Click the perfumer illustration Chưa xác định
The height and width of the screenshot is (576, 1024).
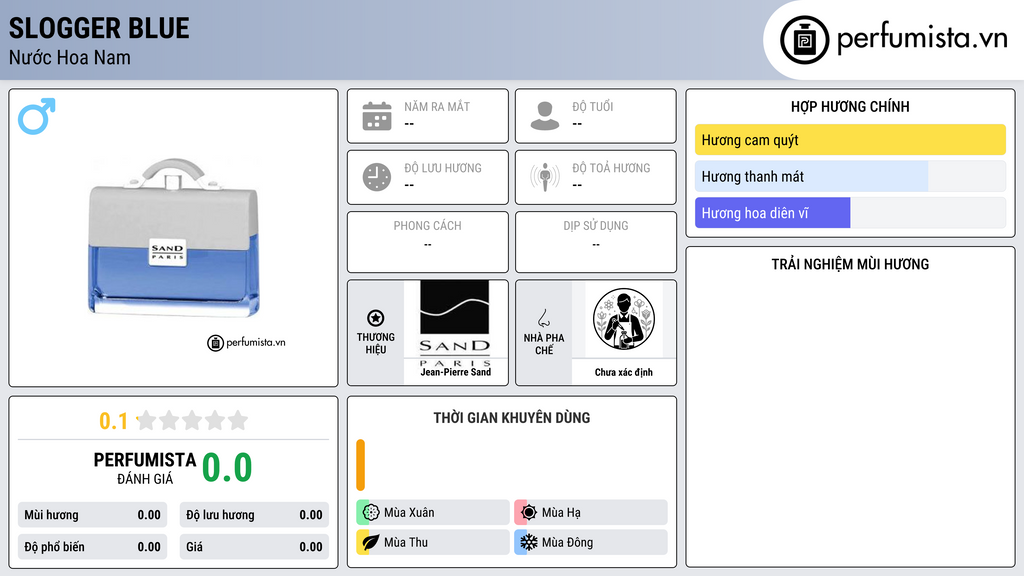(x=624, y=320)
